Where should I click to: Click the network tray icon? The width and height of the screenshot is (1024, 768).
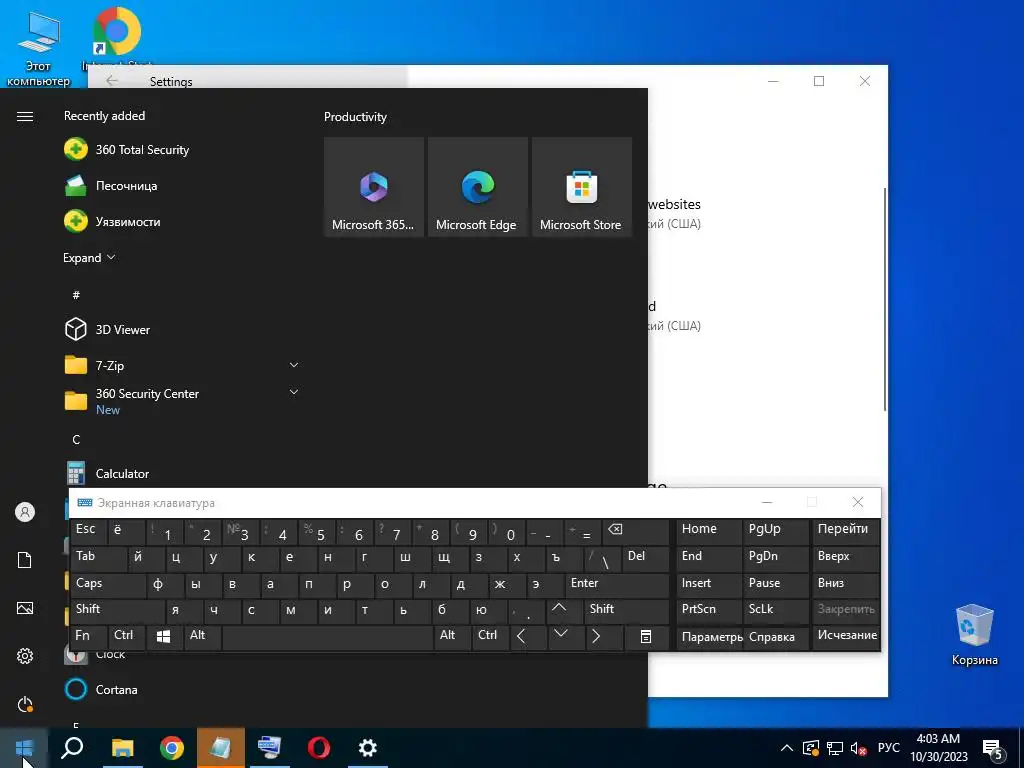pyautogui.click(x=835, y=748)
